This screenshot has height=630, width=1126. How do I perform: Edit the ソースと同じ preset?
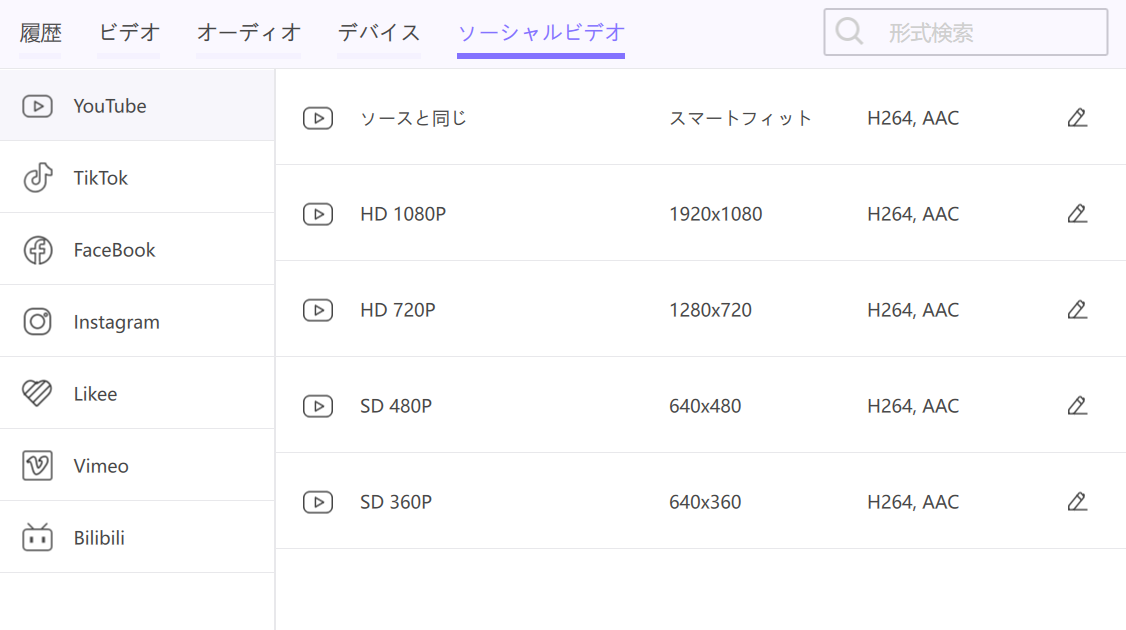pos(1076,118)
